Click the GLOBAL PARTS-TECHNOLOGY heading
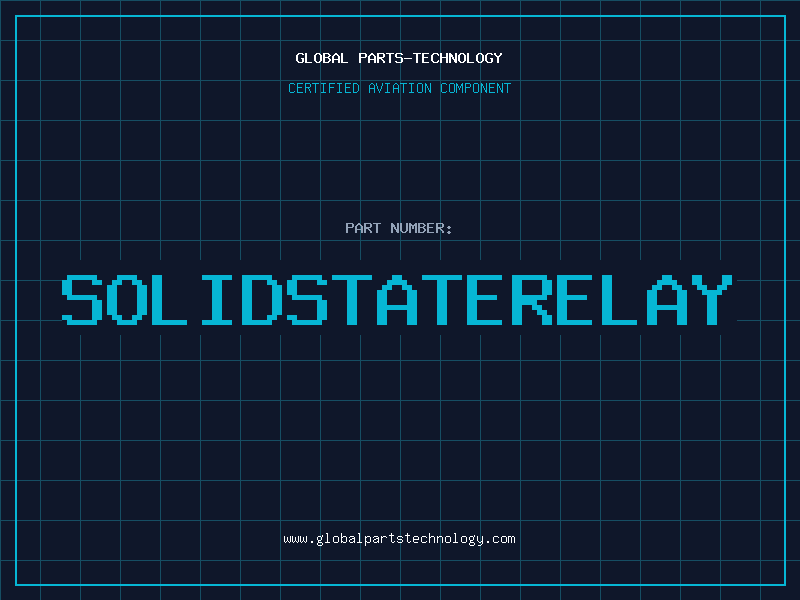 point(399,58)
